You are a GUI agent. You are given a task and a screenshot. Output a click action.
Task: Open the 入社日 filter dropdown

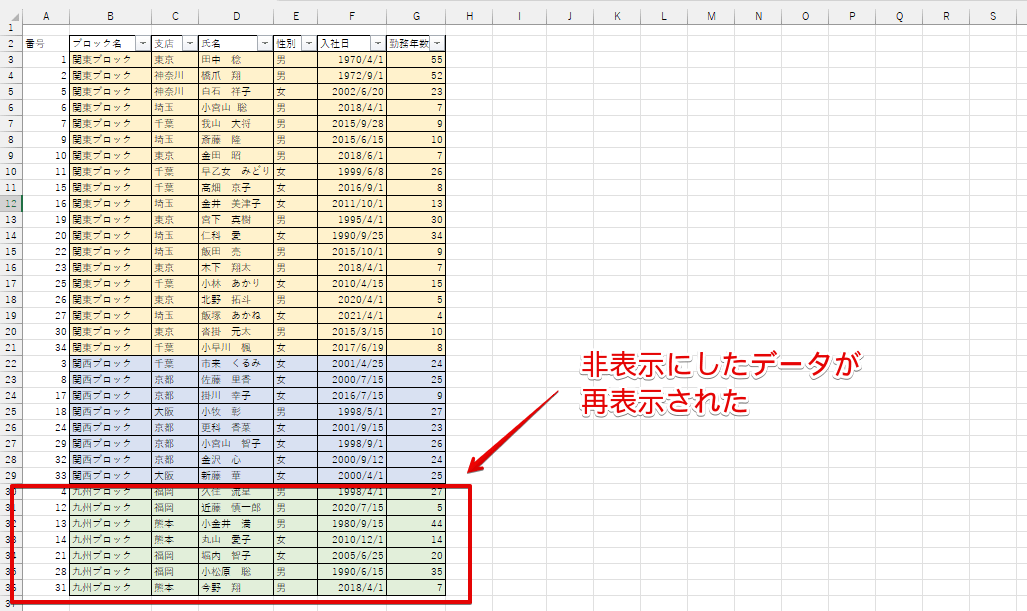(x=378, y=43)
